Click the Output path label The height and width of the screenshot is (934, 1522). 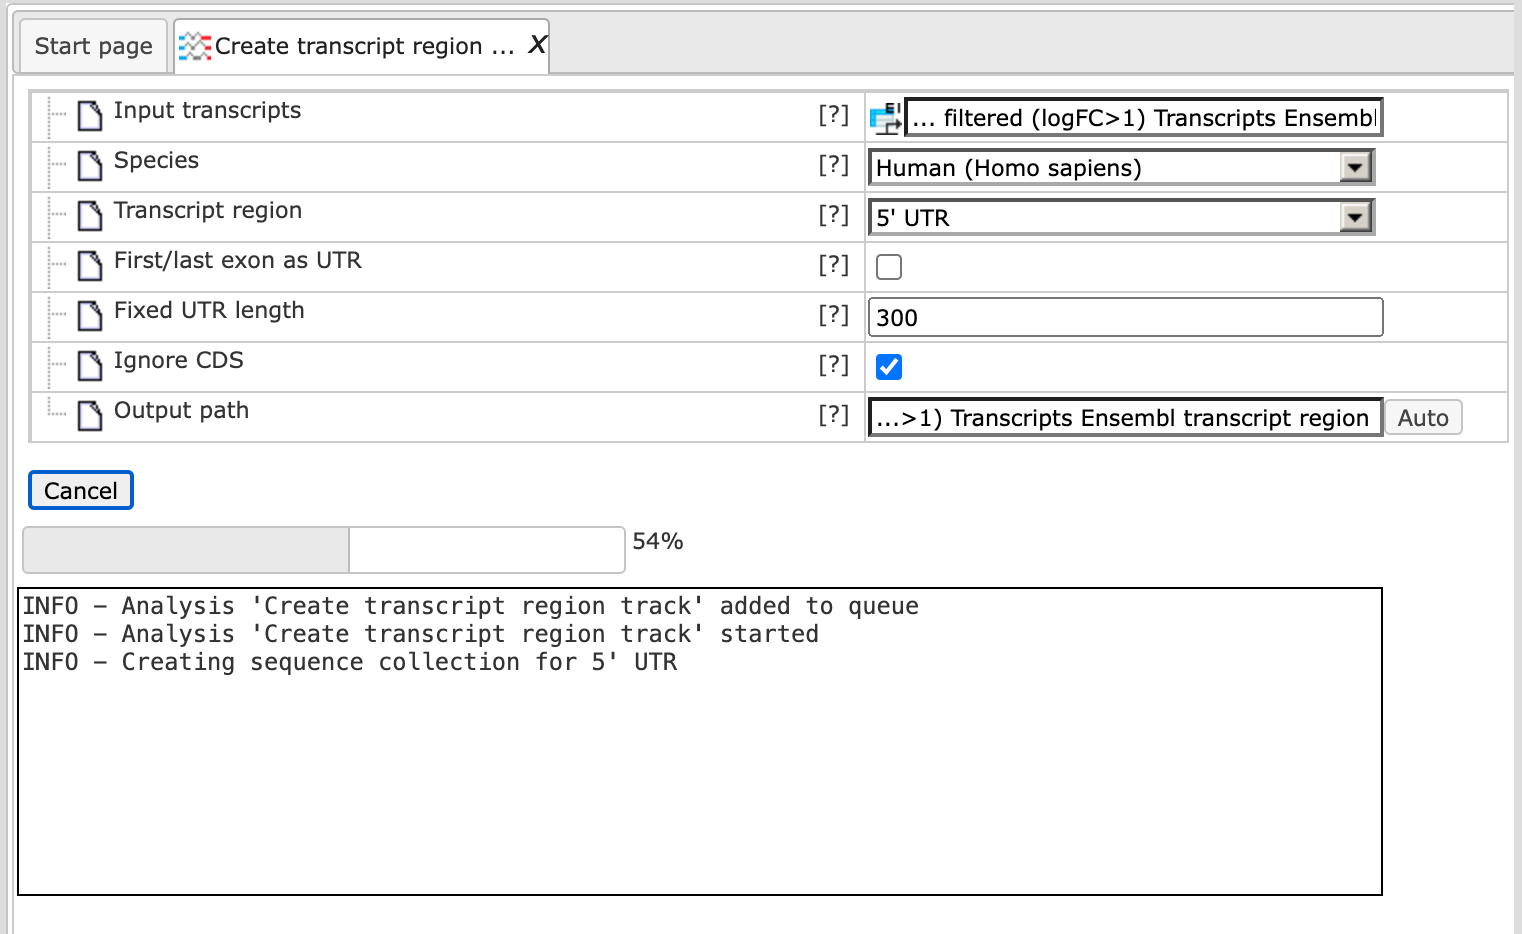pos(181,411)
